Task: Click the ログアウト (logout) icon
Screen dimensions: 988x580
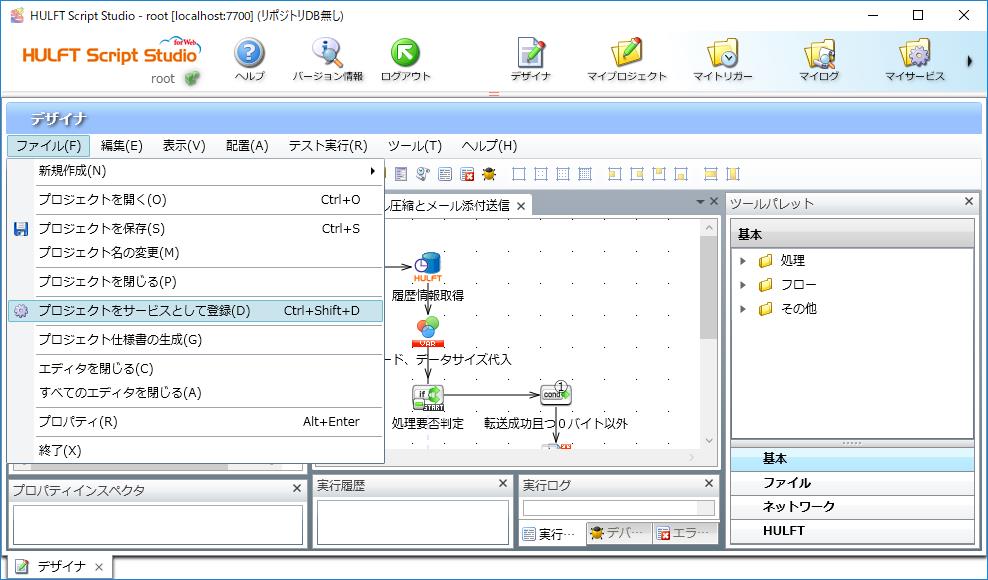Action: [405, 55]
